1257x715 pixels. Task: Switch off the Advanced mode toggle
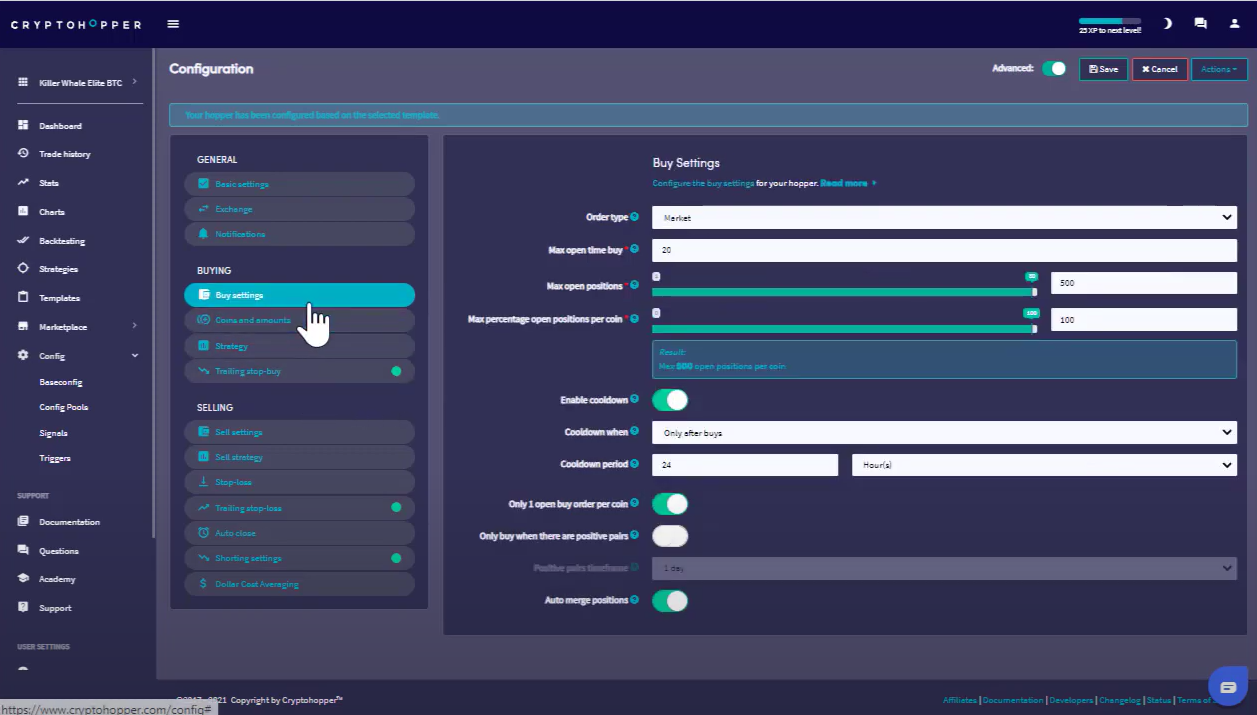(x=1054, y=69)
